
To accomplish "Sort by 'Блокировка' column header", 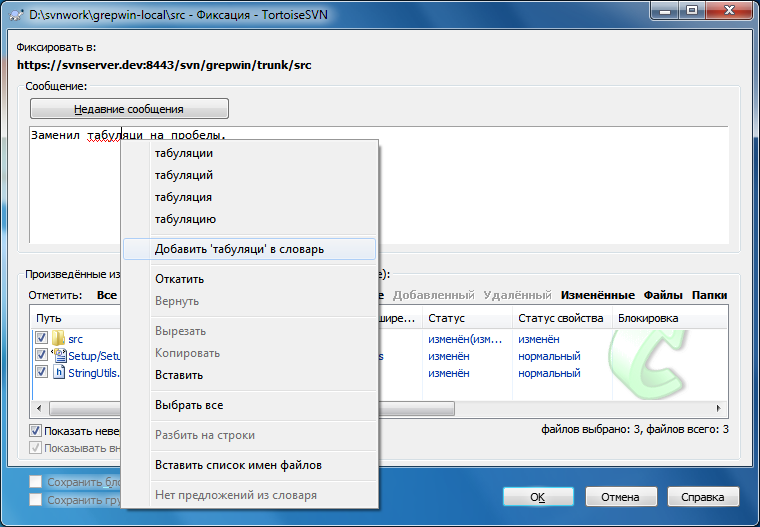I will [669, 319].
